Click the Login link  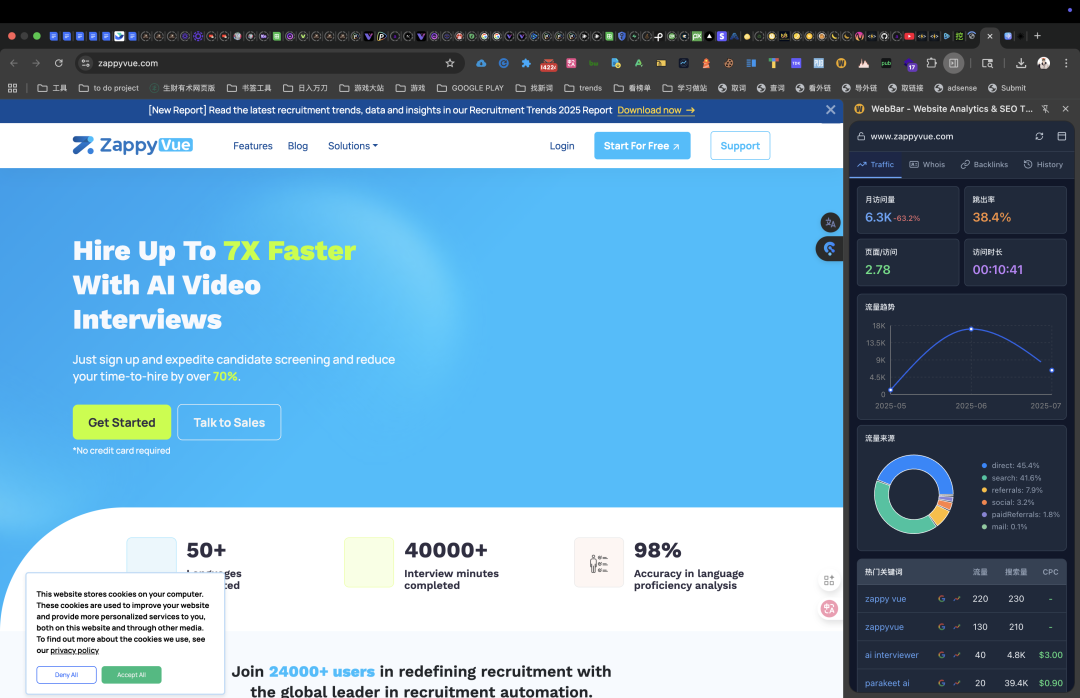click(562, 145)
